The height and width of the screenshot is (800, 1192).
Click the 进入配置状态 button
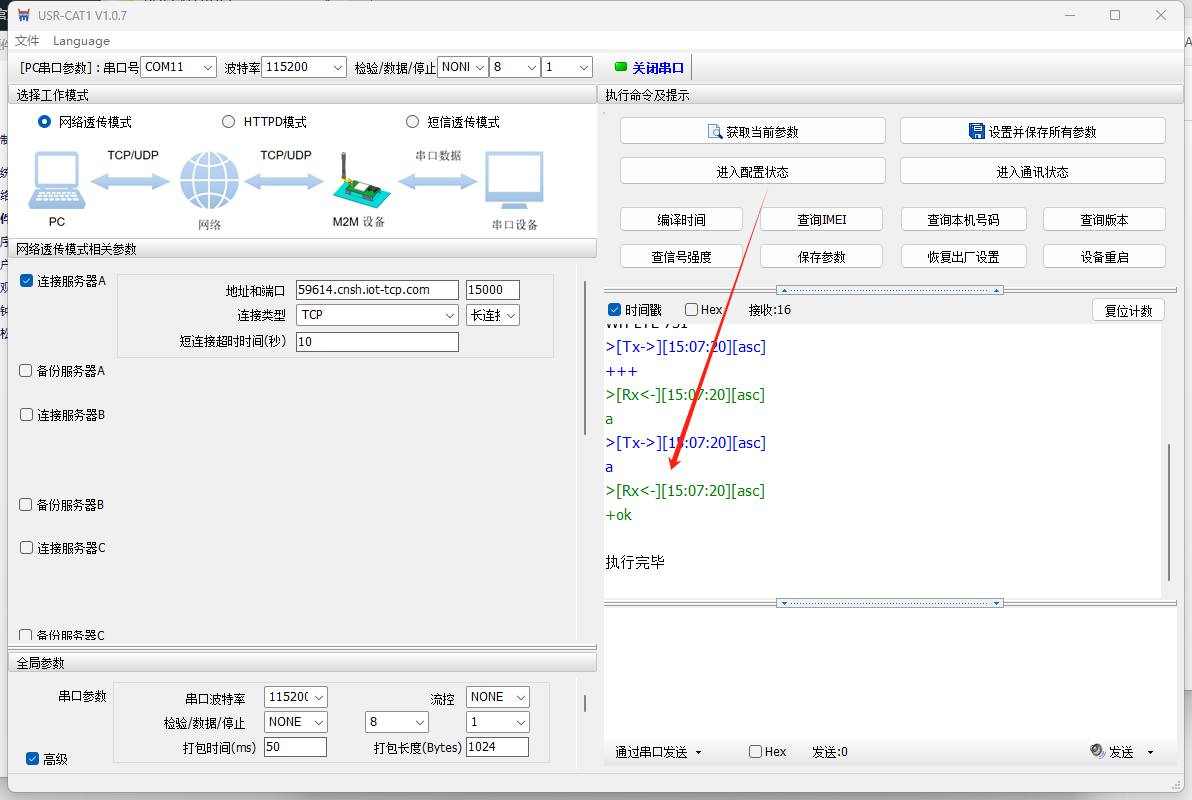tap(752, 171)
